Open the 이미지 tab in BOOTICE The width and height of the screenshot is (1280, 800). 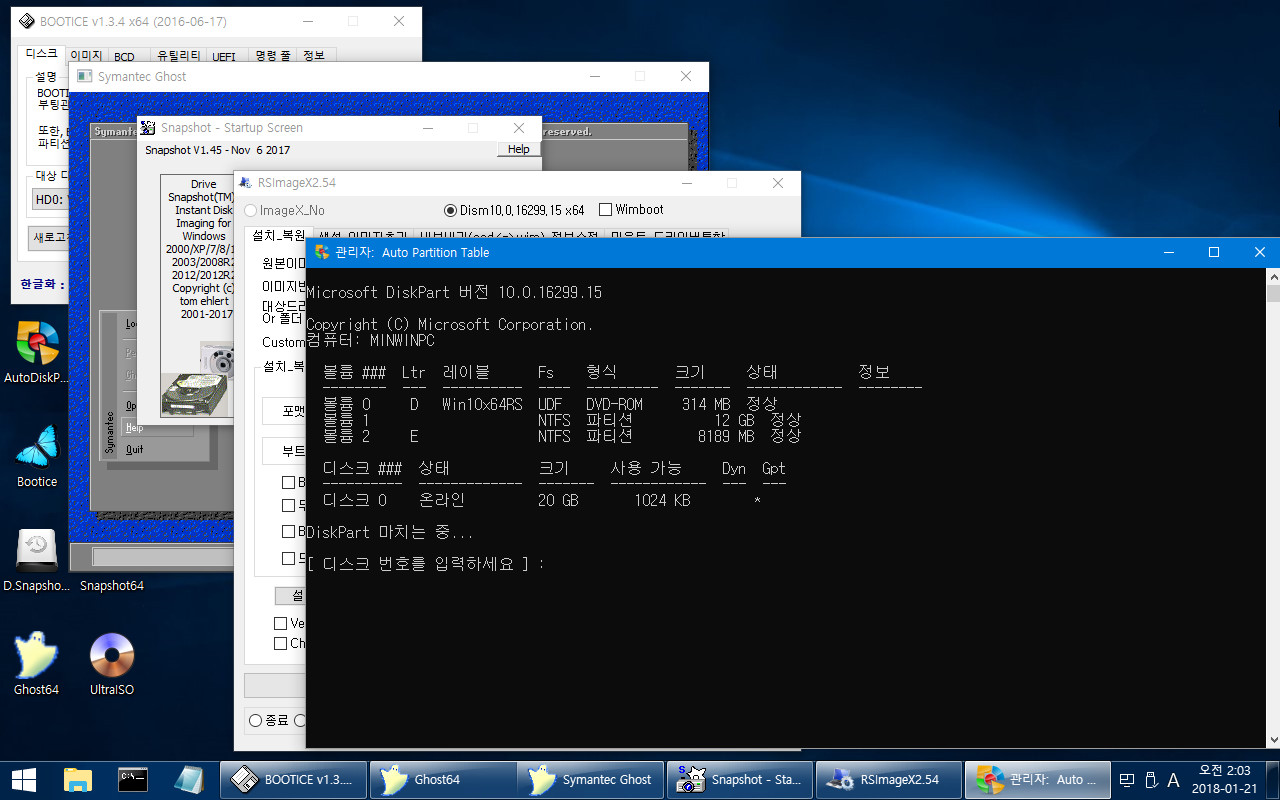(86, 57)
